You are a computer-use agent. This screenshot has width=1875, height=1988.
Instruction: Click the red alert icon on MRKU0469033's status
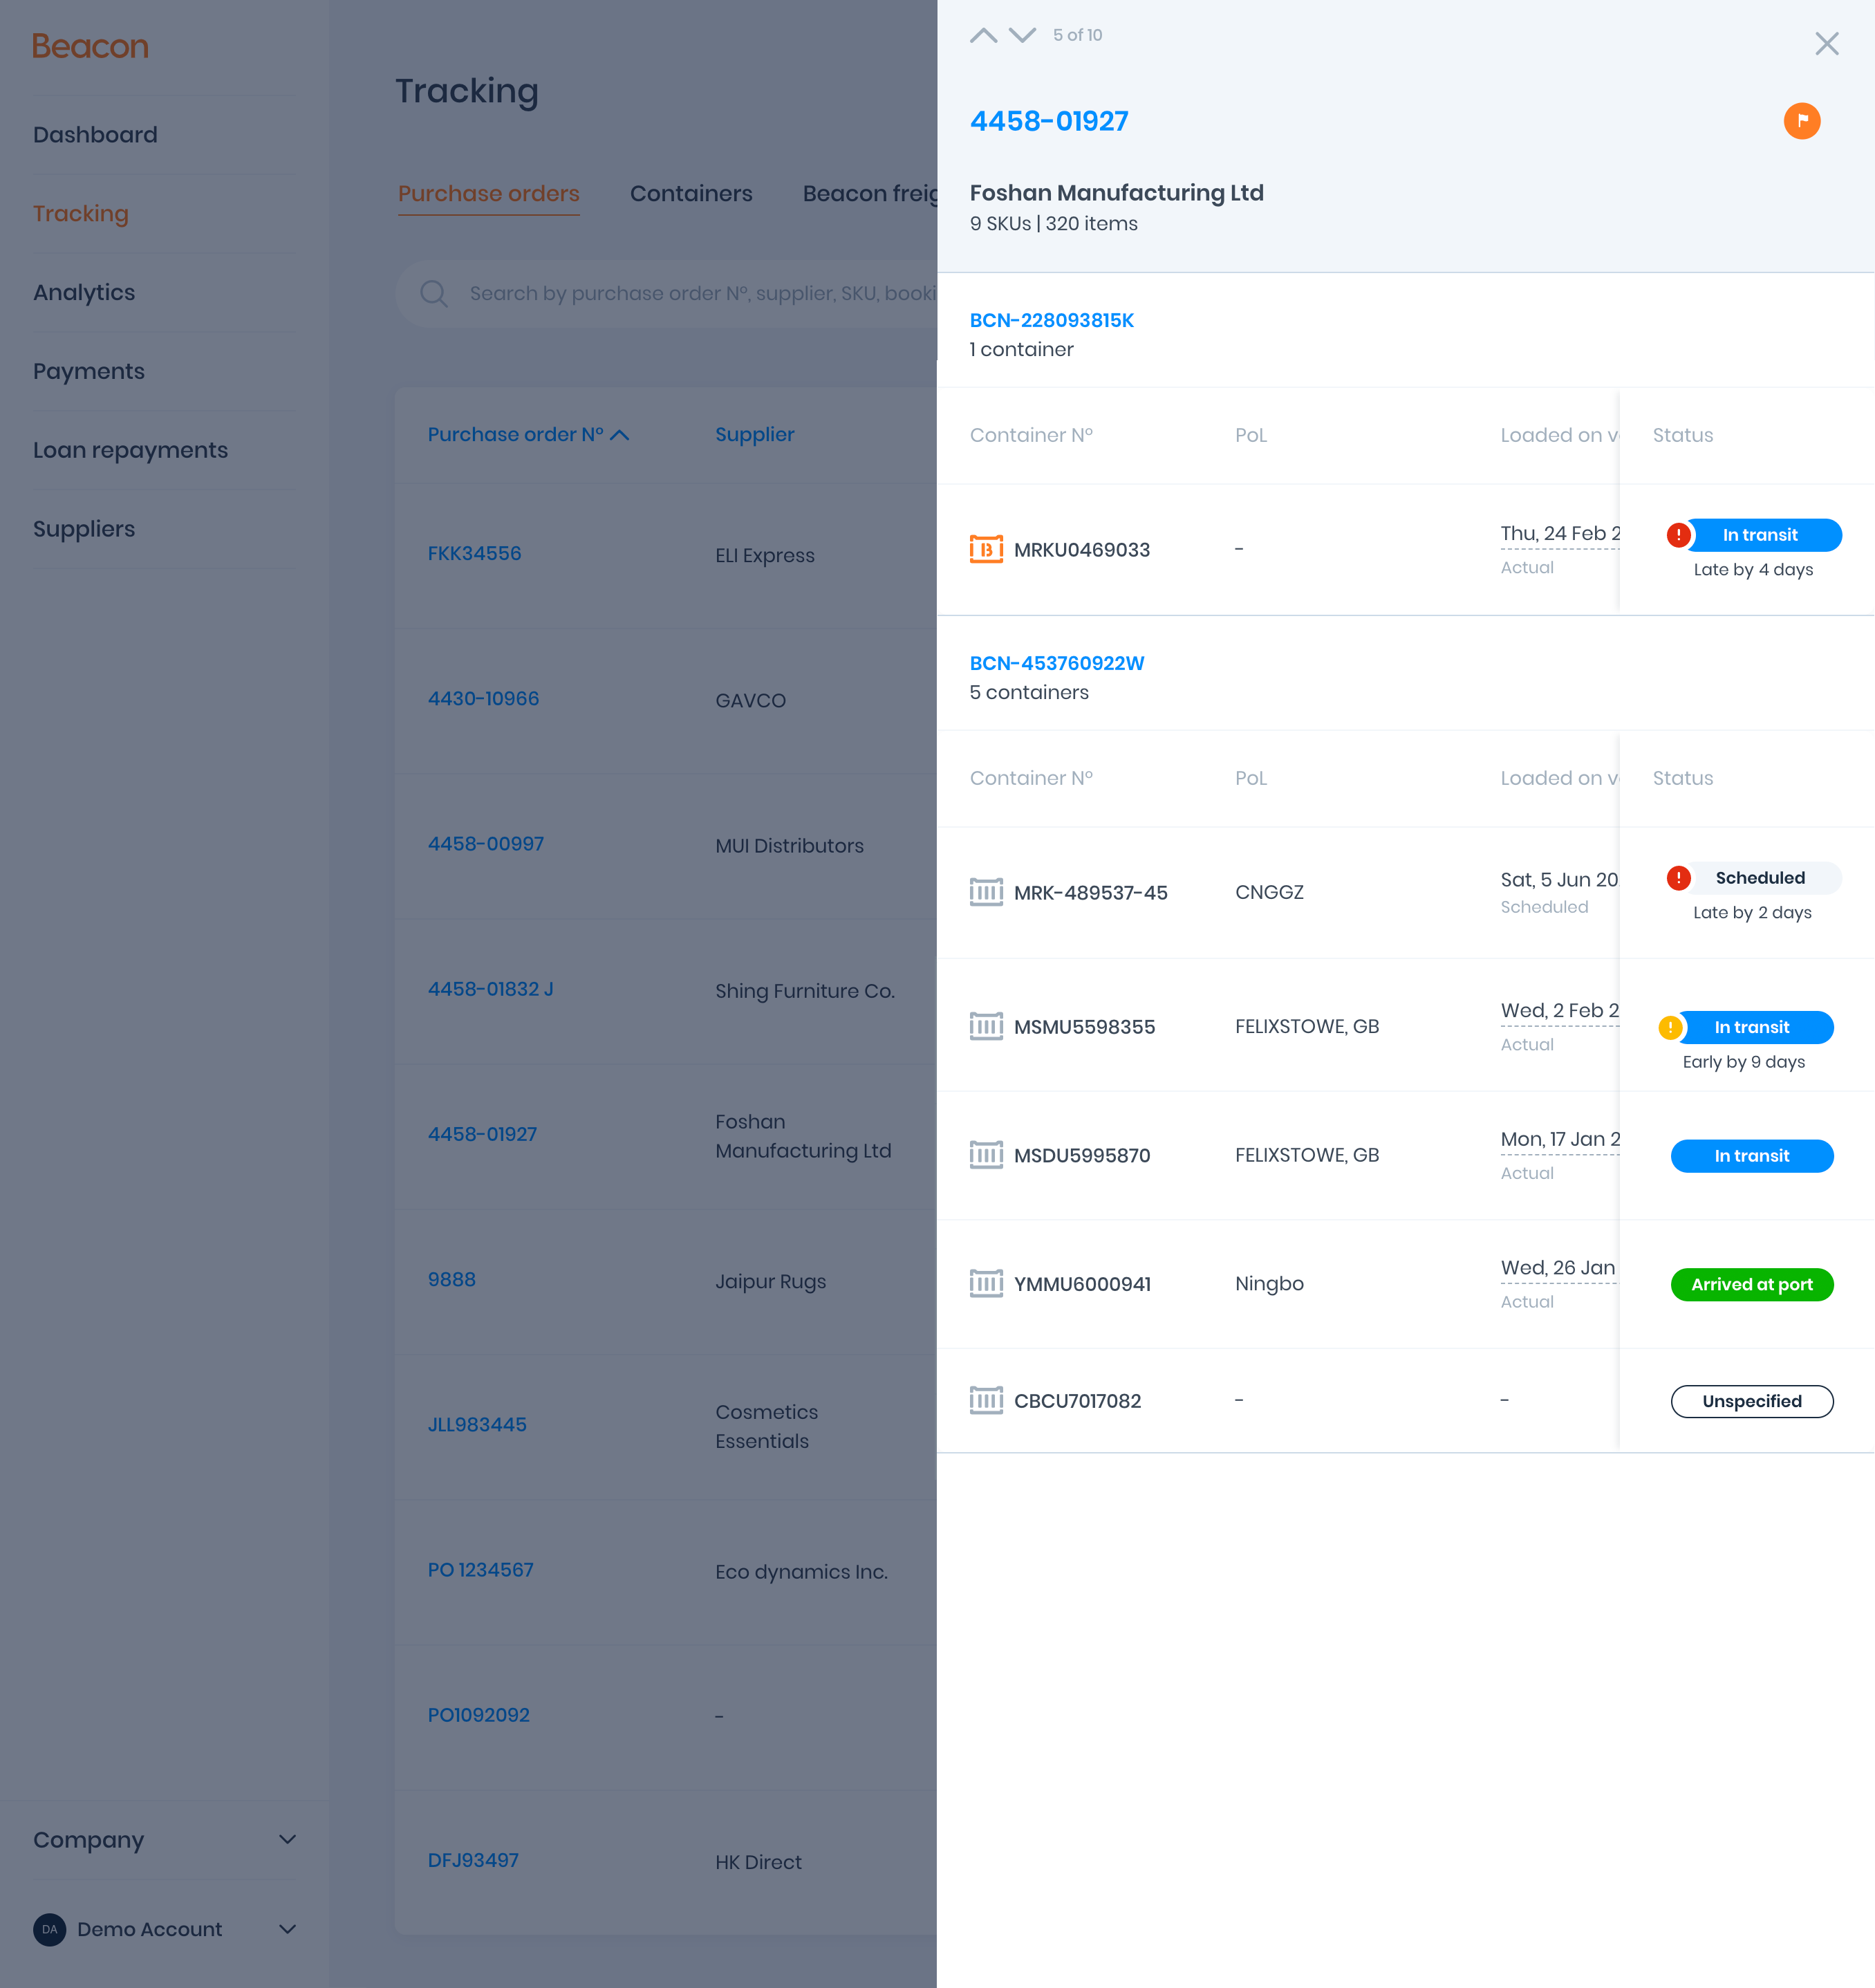[x=1678, y=535]
